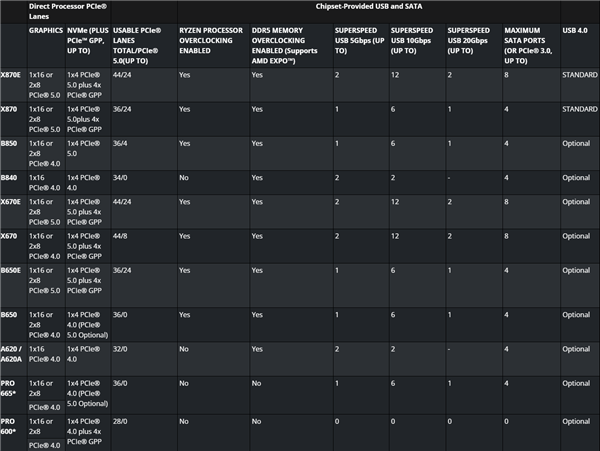The image size is (600, 451).
Task: Select the STANDARD USB 4.0 cell for X870
Action: click(579, 108)
